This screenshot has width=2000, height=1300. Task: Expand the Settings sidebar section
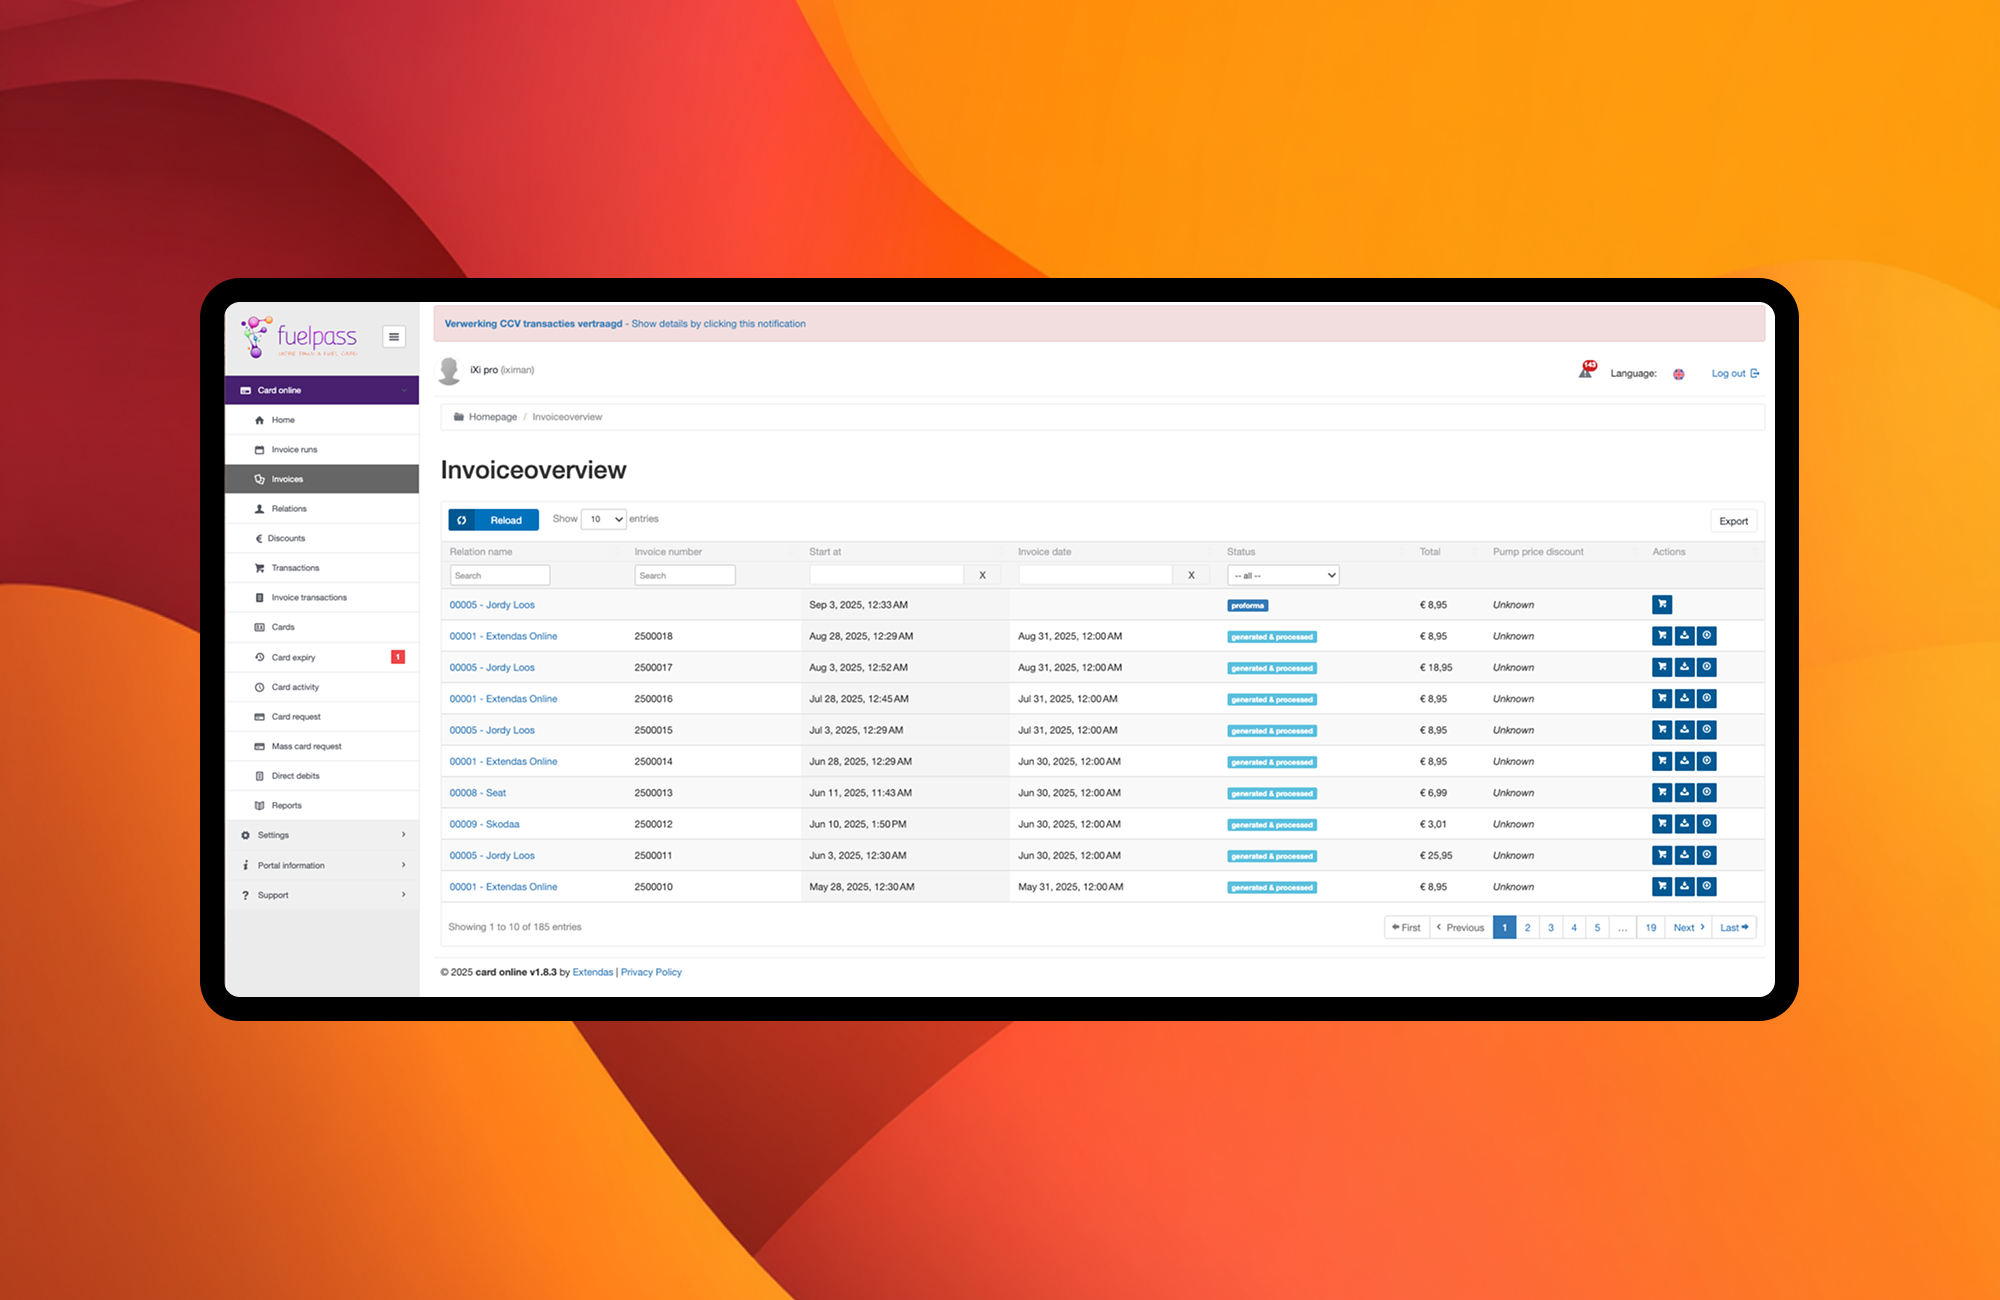(322, 835)
